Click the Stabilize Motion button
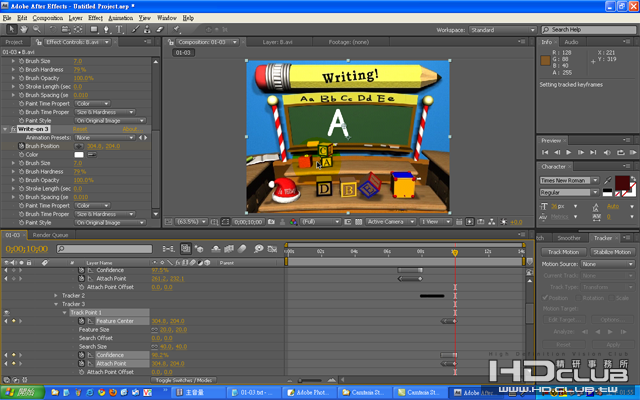 tap(612, 252)
